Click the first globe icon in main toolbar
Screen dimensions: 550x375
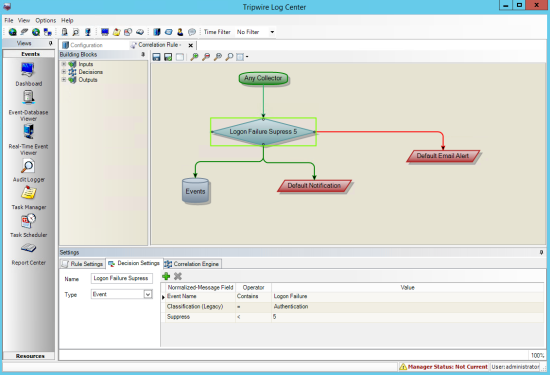13,32
